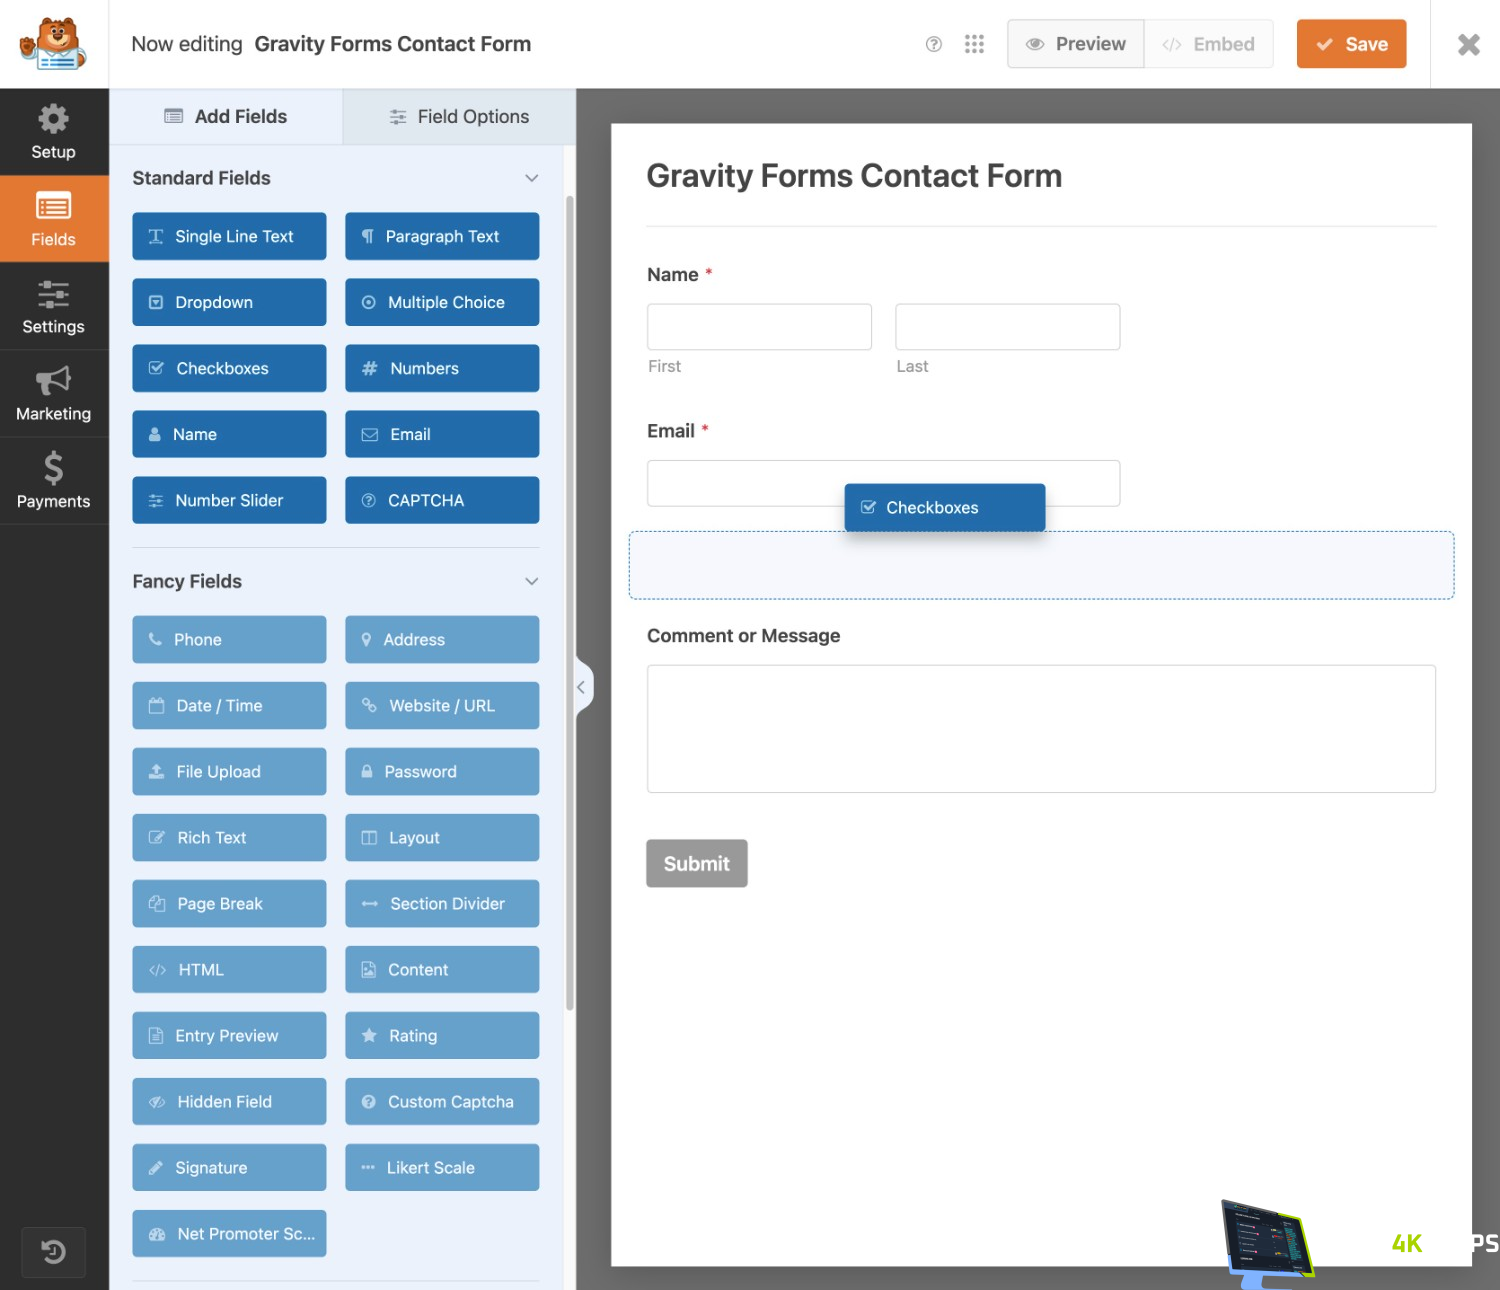Switch to the Field Options tab
The height and width of the screenshot is (1290, 1500).
[459, 117]
